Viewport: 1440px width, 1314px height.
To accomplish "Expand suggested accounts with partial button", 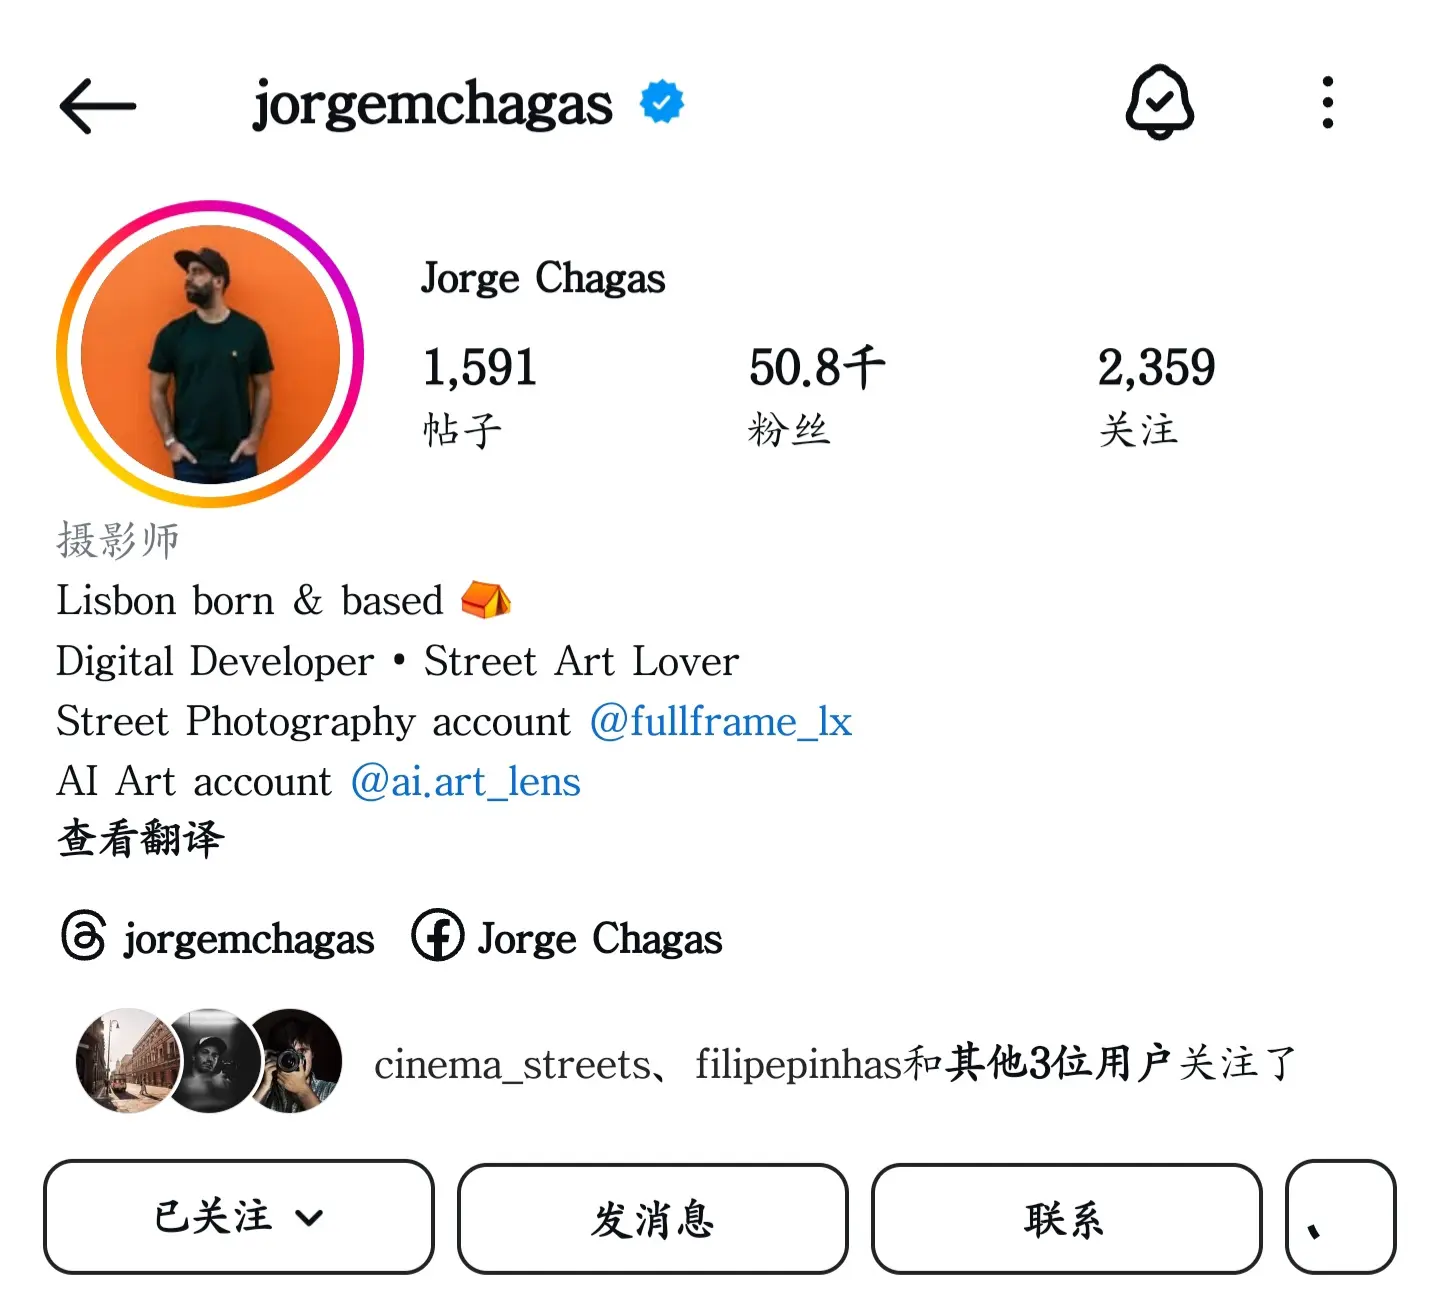I will tap(1340, 1217).
